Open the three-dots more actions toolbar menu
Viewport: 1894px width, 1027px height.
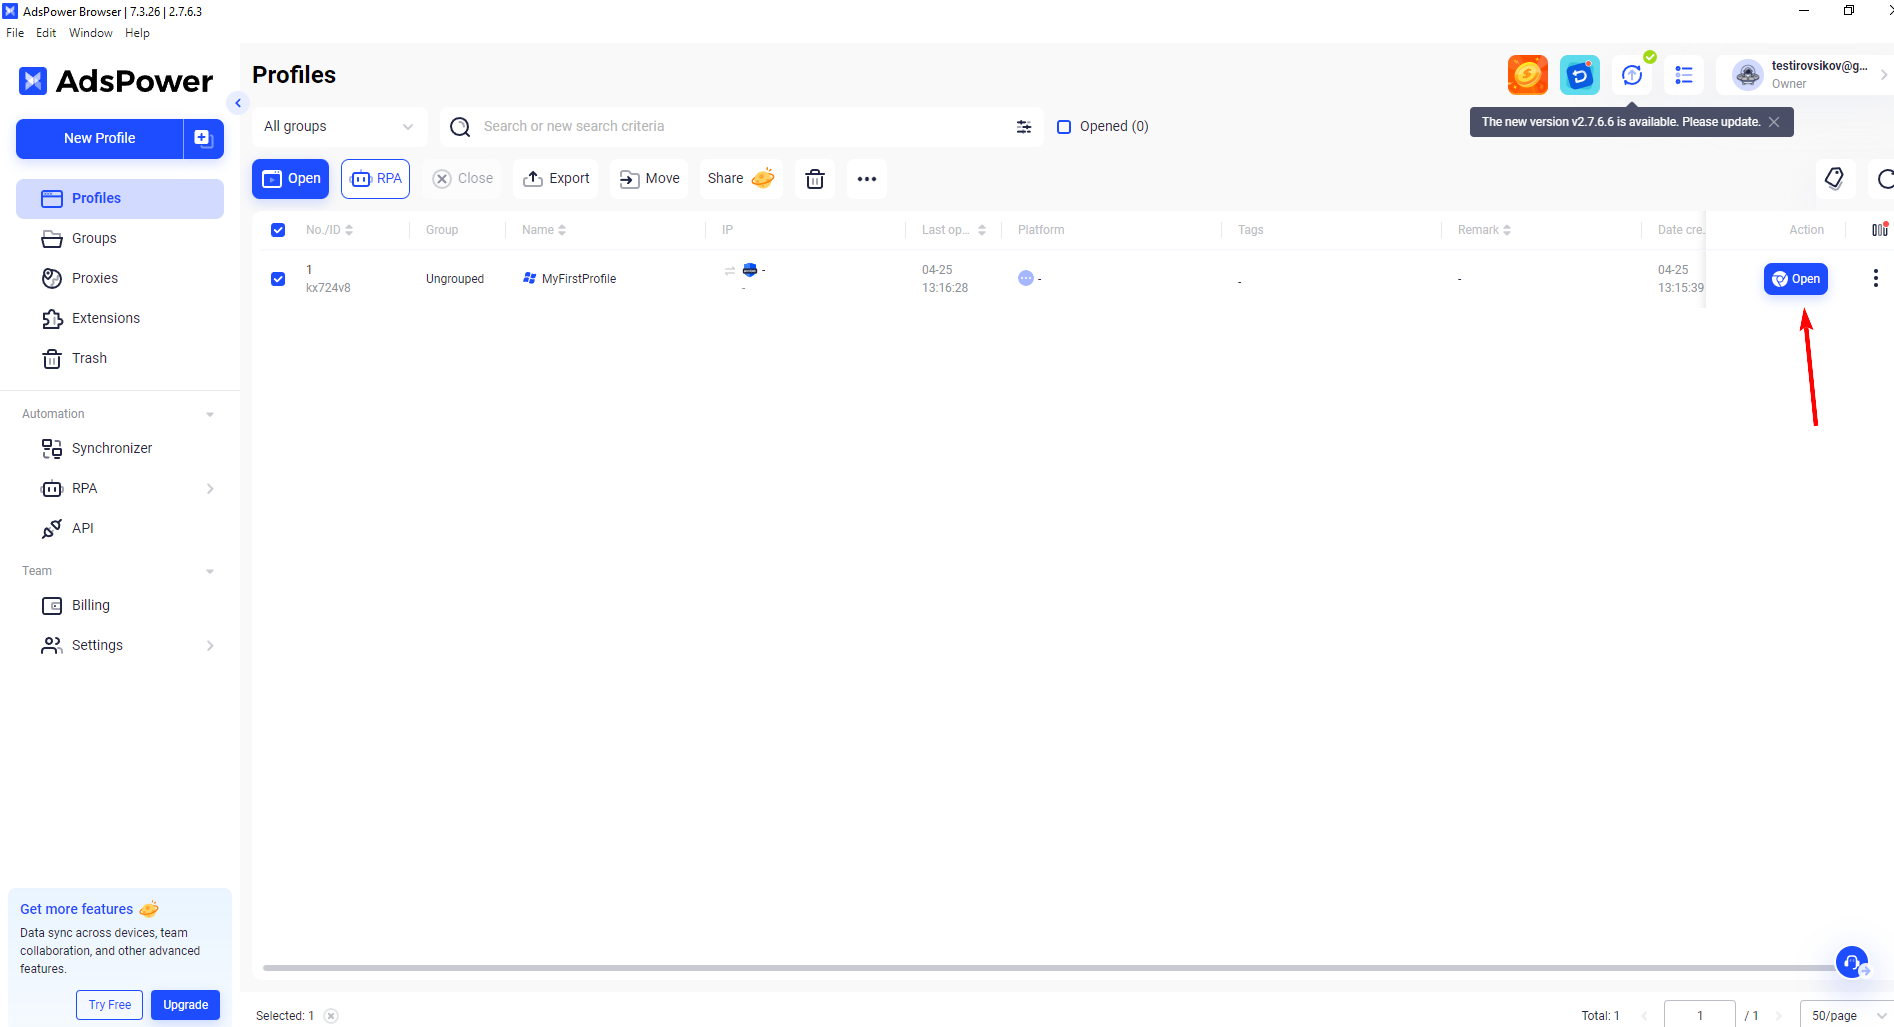coord(866,179)
